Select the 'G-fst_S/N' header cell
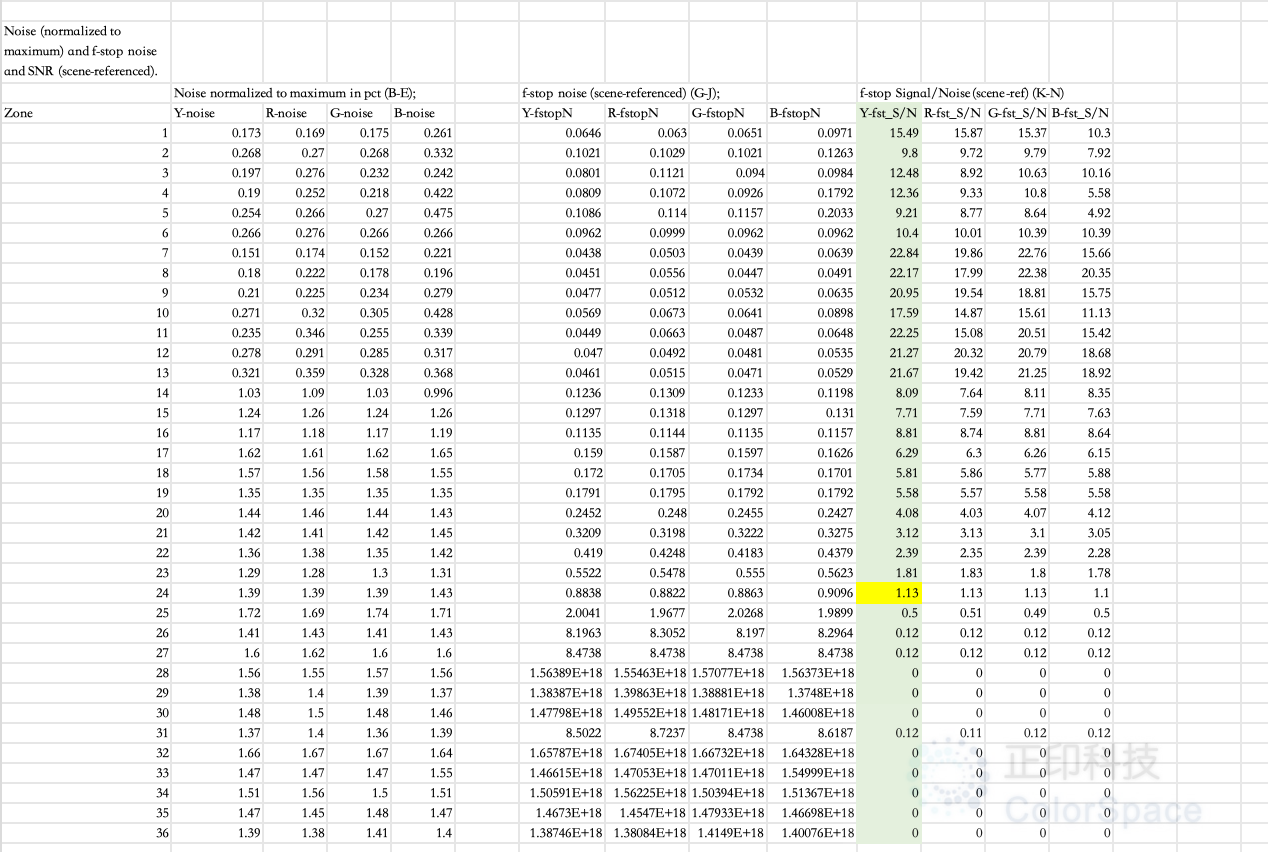The height and width of the screenshot is (852, 1268). 1017,113
